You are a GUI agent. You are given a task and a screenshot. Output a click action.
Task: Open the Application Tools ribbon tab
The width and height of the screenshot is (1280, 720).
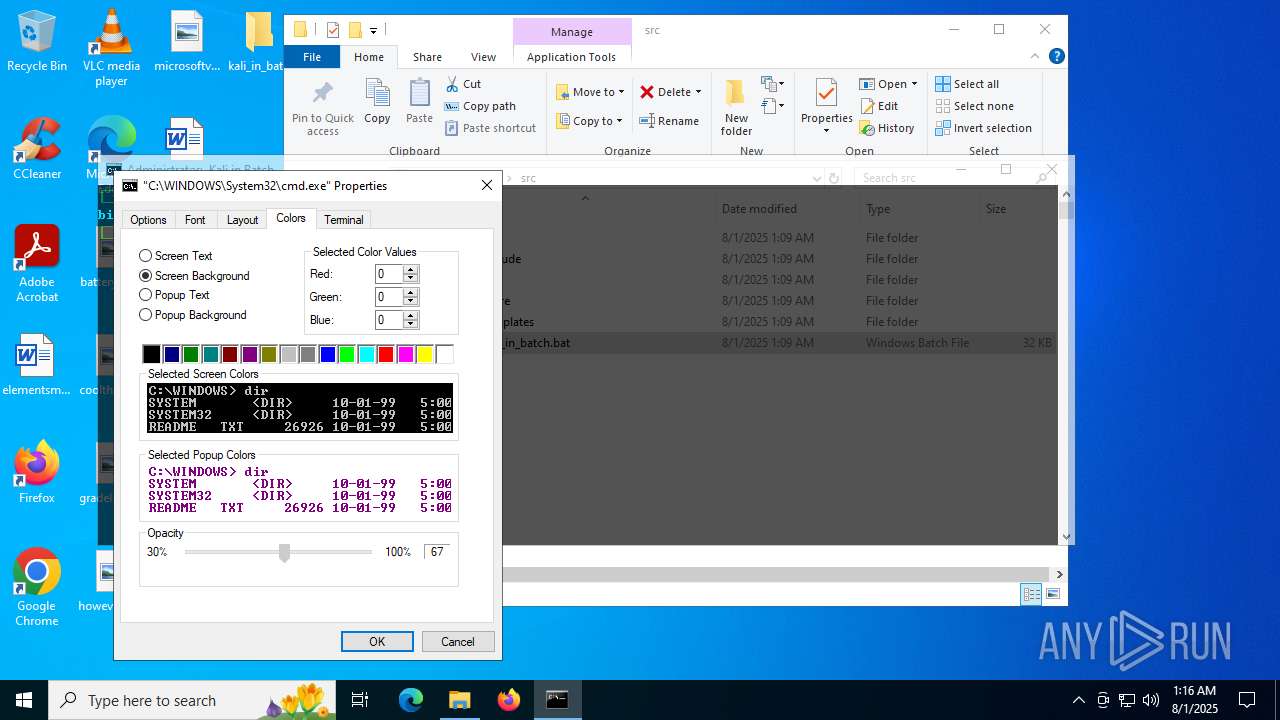571,57
